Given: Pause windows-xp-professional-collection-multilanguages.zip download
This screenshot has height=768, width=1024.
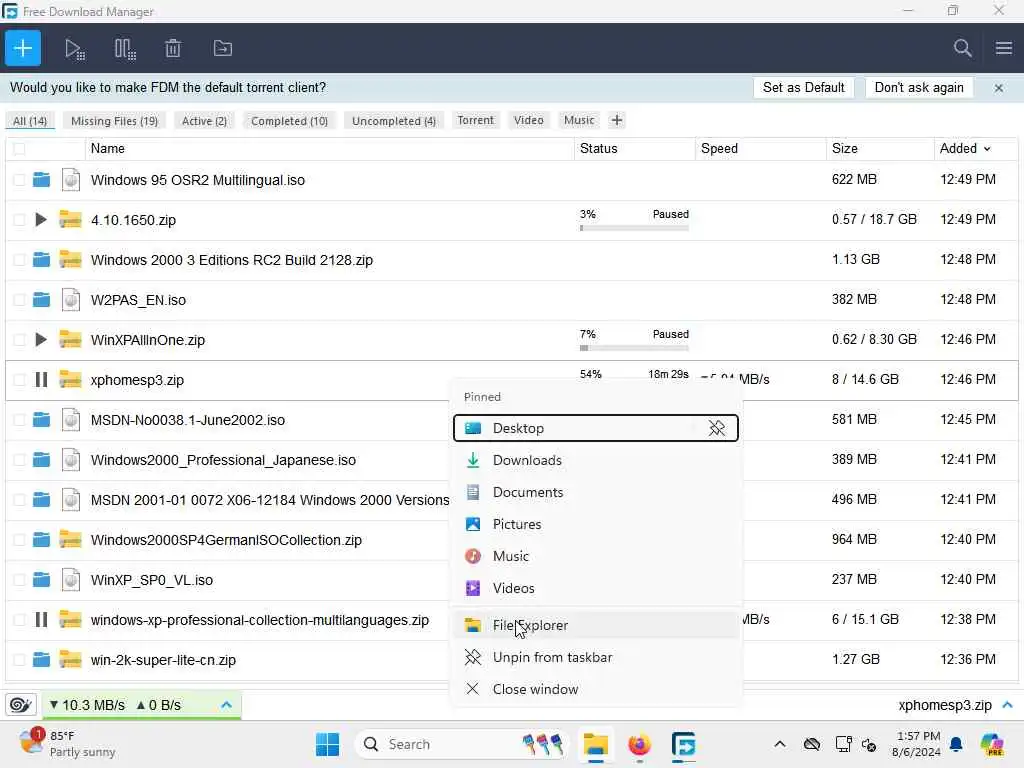Looking at the screenshot, I should [x=41, y=619].
